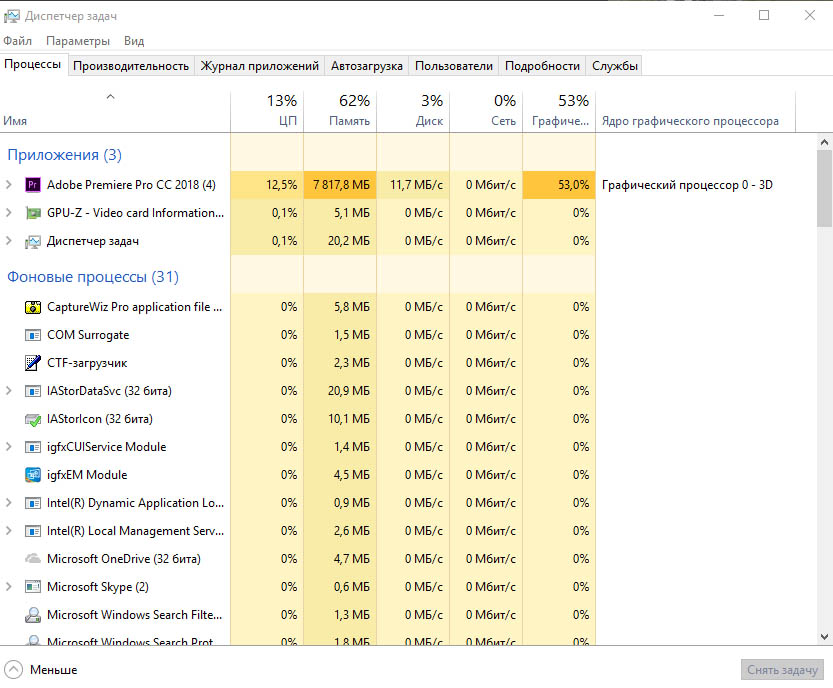Click the igfxCUIService Module icon
The image size is (833, 688).
click(33, 447)
